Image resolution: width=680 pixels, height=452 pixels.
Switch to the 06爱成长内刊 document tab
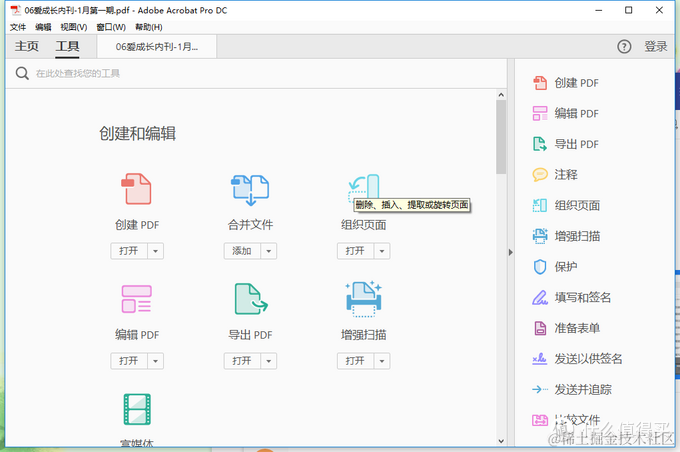pos(157,47)
